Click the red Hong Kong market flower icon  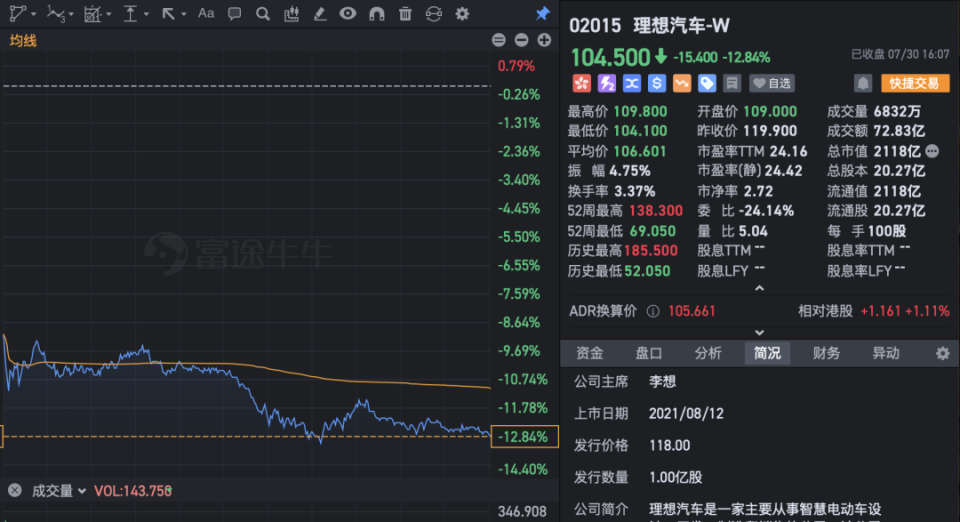pos(582,83)
